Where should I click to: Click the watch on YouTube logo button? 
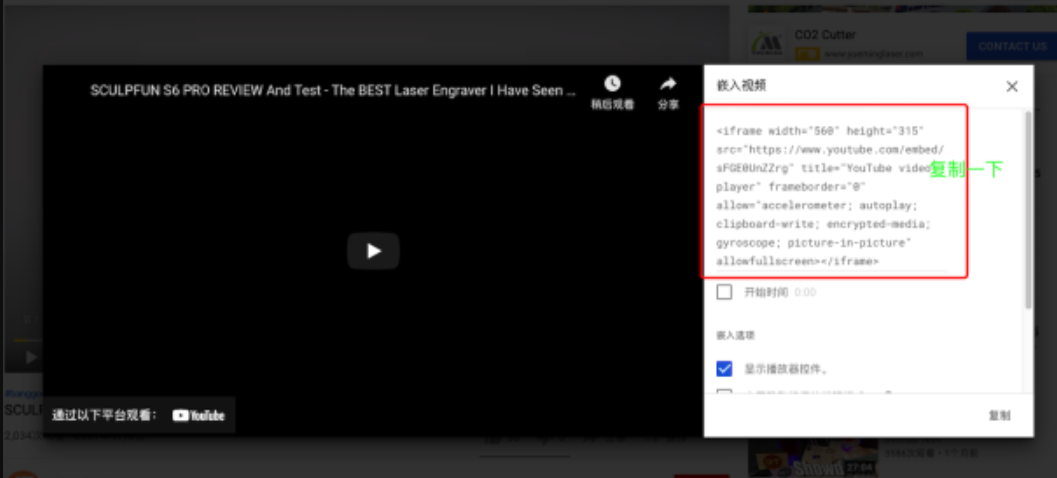coord(198,415)
